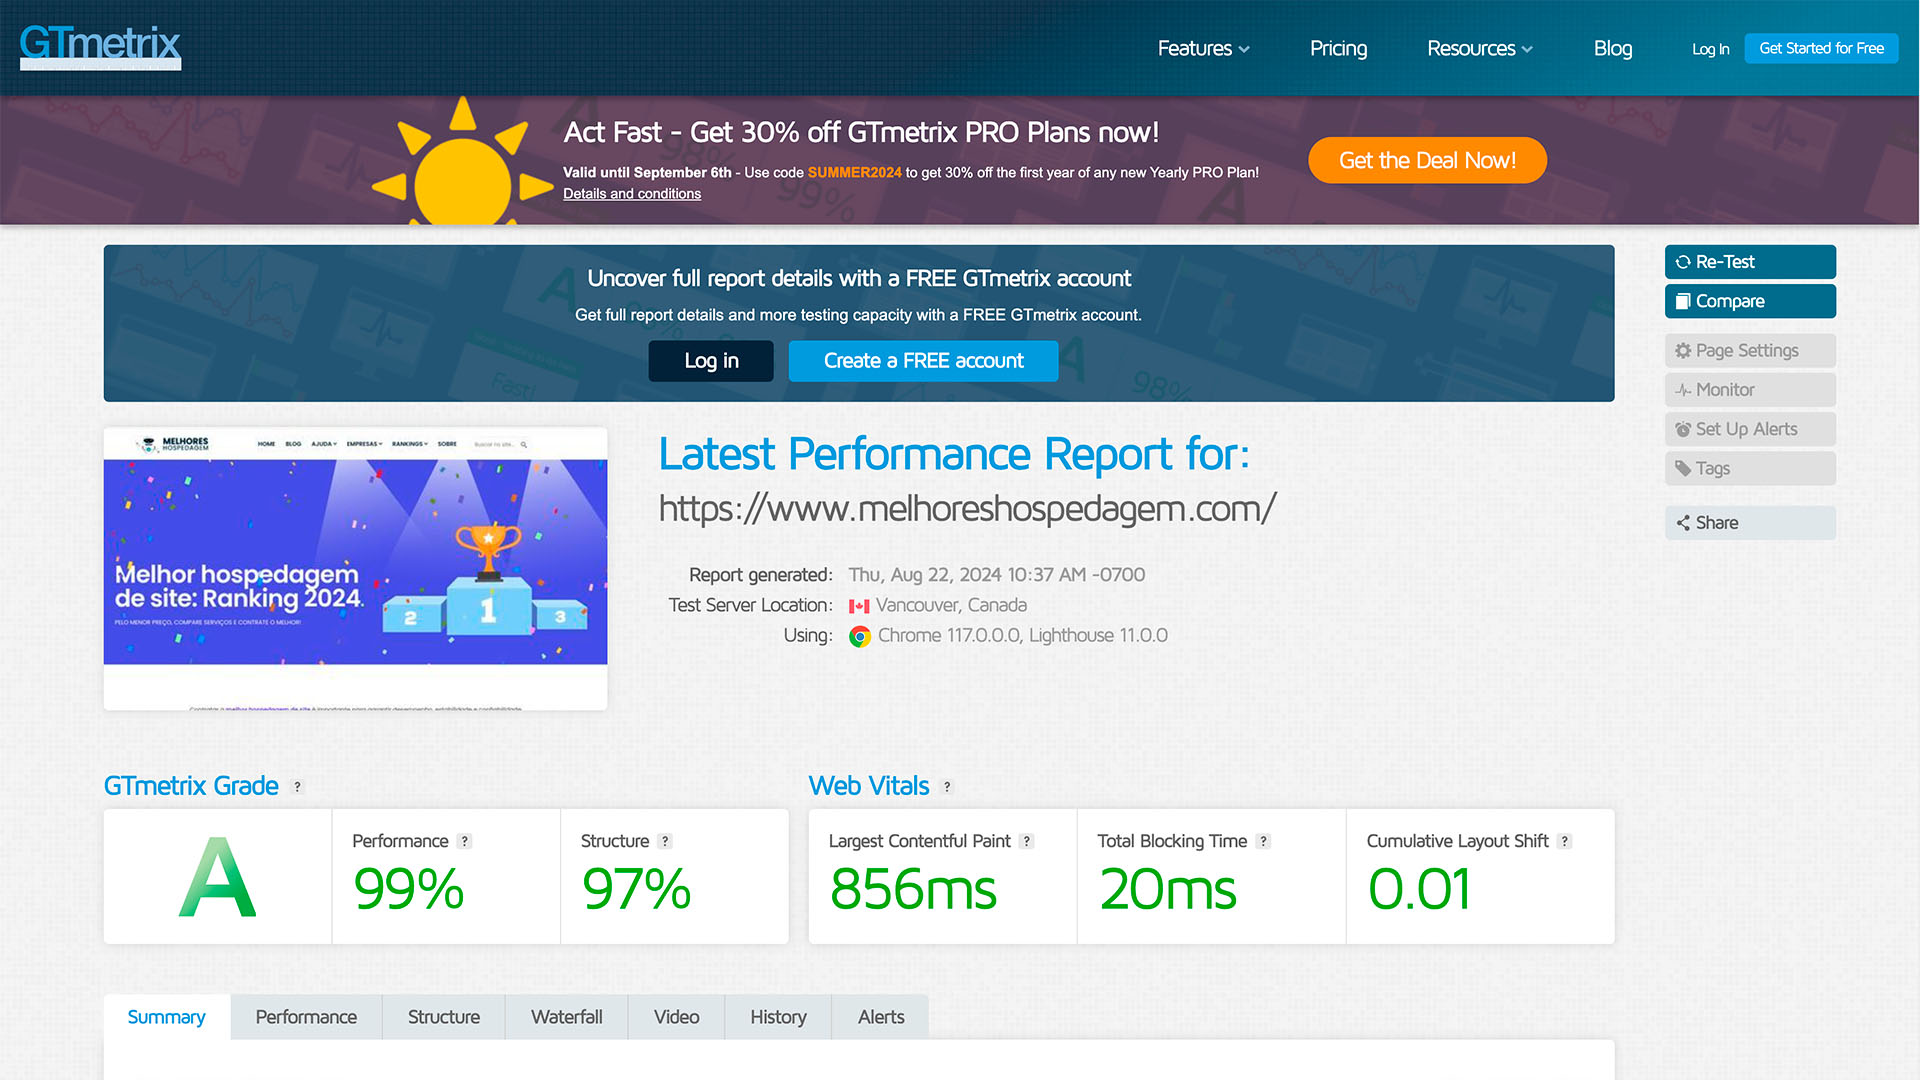Click the Chrome browser icon
The width and height of the screenshot is (1920, 1080).
[860, 636]
